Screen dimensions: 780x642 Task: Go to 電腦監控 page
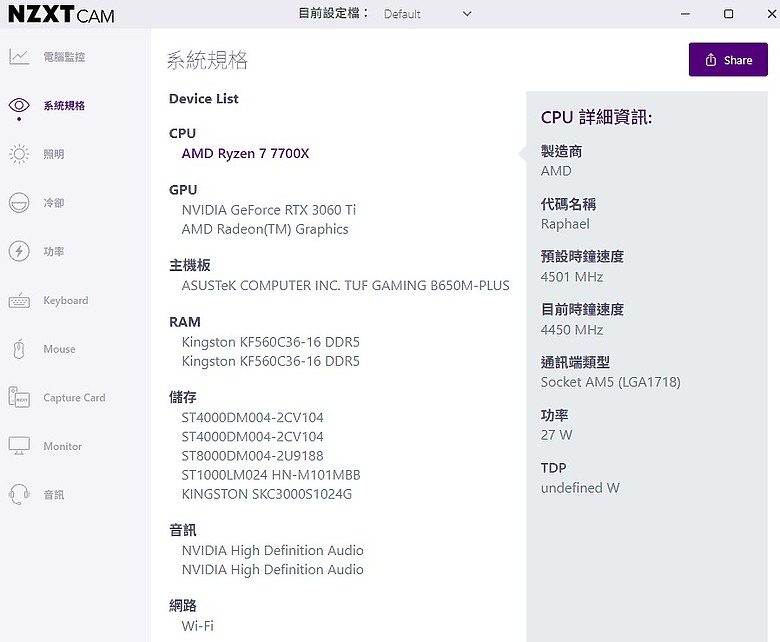pos(64,57)
